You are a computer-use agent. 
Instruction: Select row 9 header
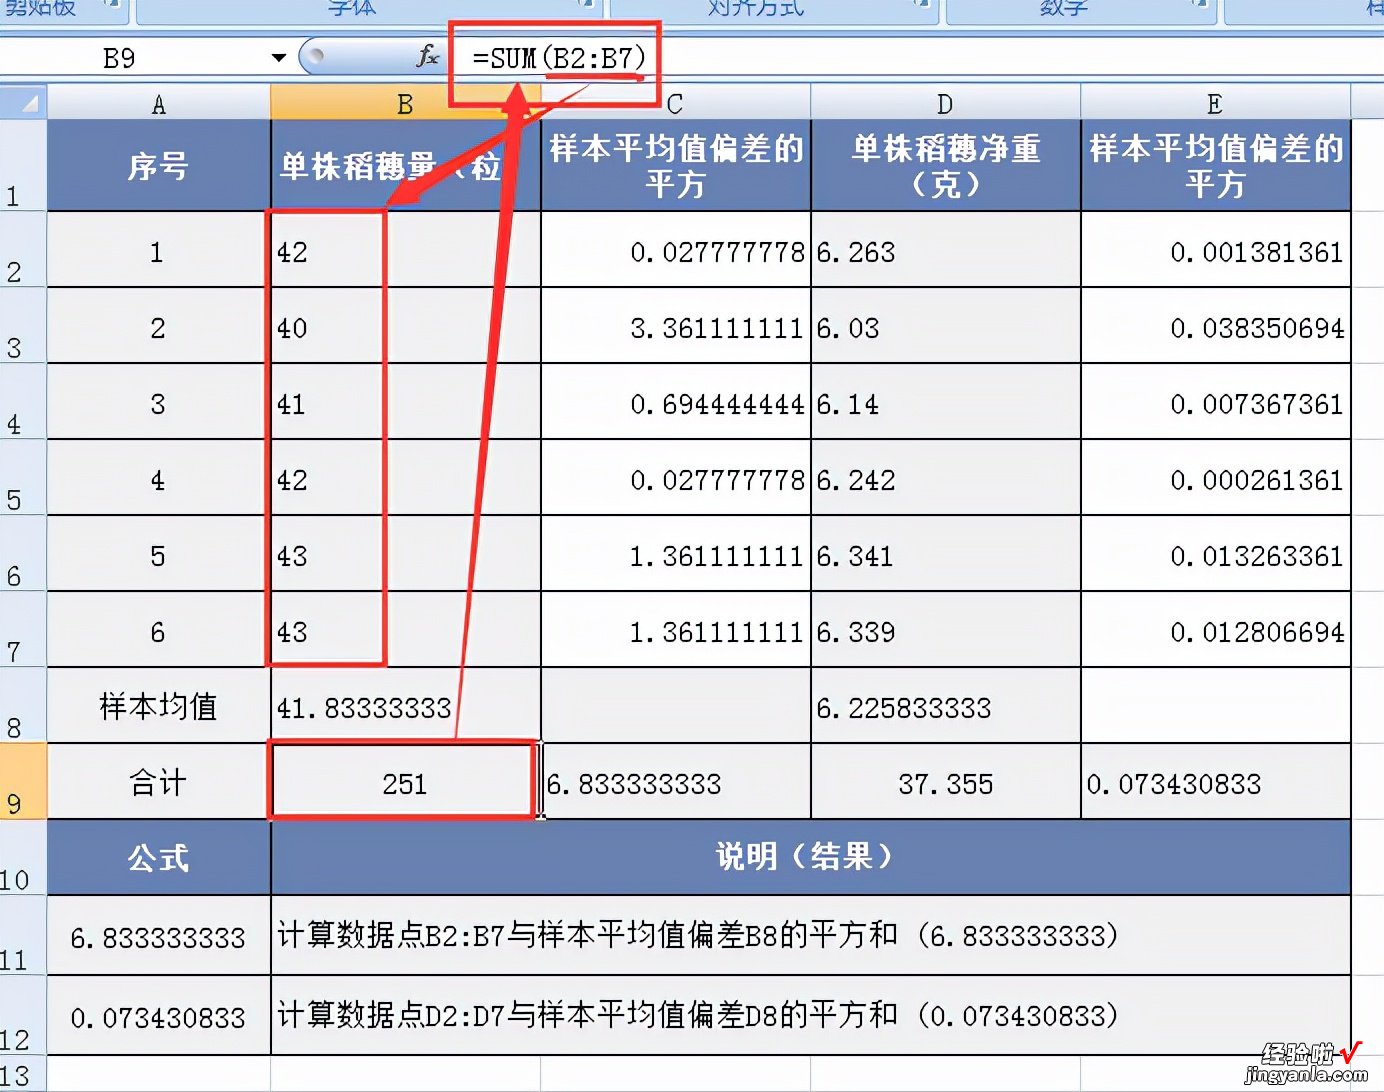point(23,781)
